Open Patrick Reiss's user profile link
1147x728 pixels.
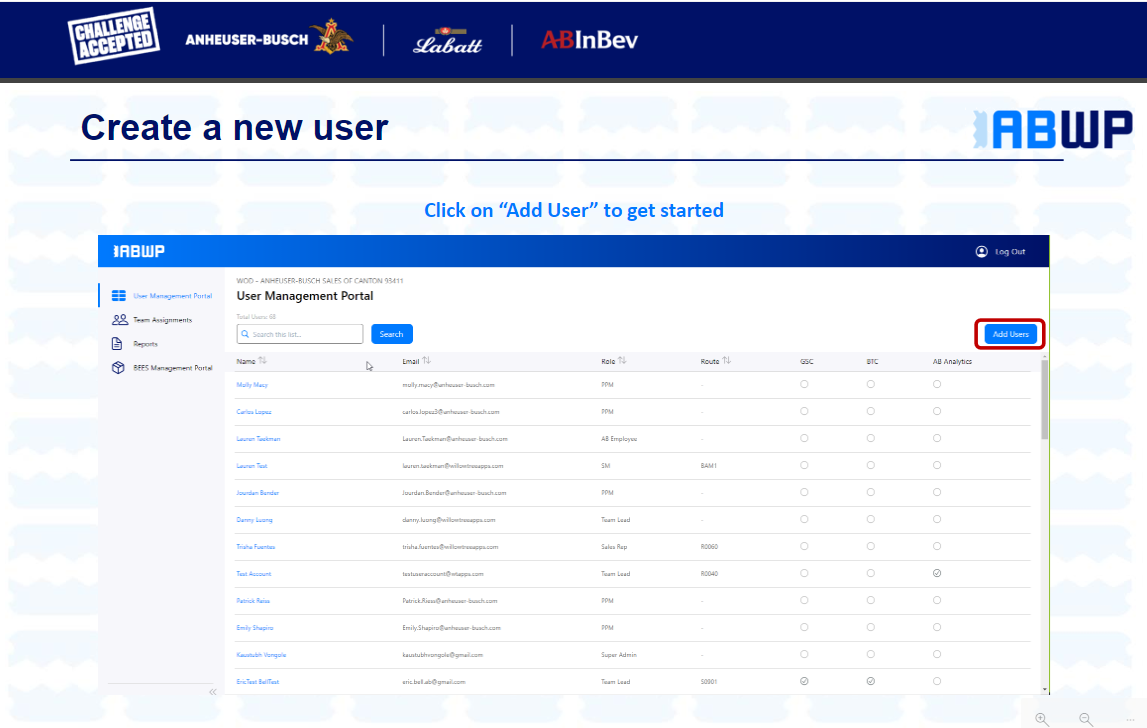click(253, 601)
